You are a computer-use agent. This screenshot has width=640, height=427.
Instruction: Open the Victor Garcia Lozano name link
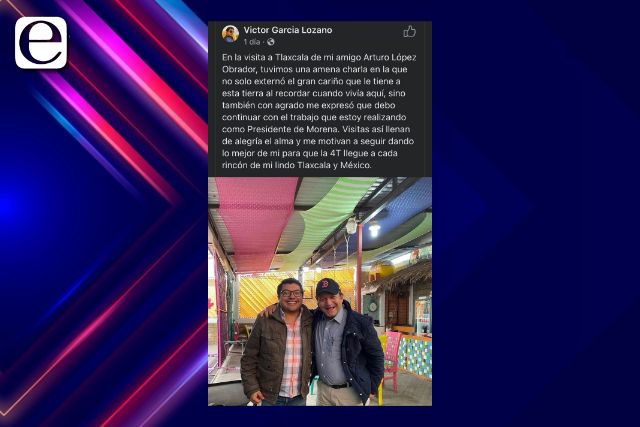click(x=288, y=30)
